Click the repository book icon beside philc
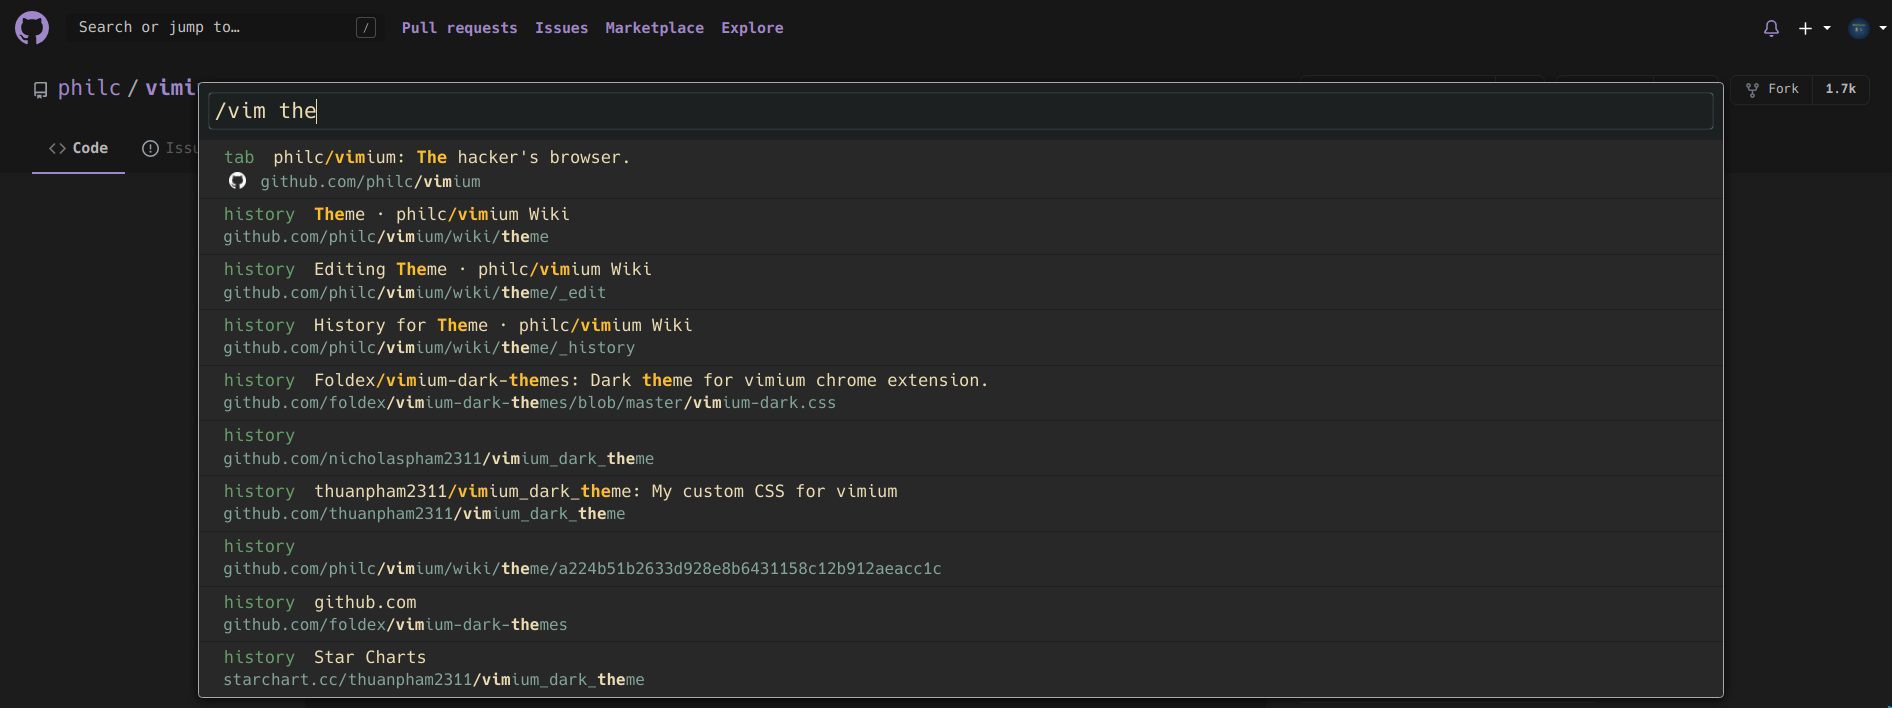This screenshot has width=1892, height=708. tap(41, 90)
